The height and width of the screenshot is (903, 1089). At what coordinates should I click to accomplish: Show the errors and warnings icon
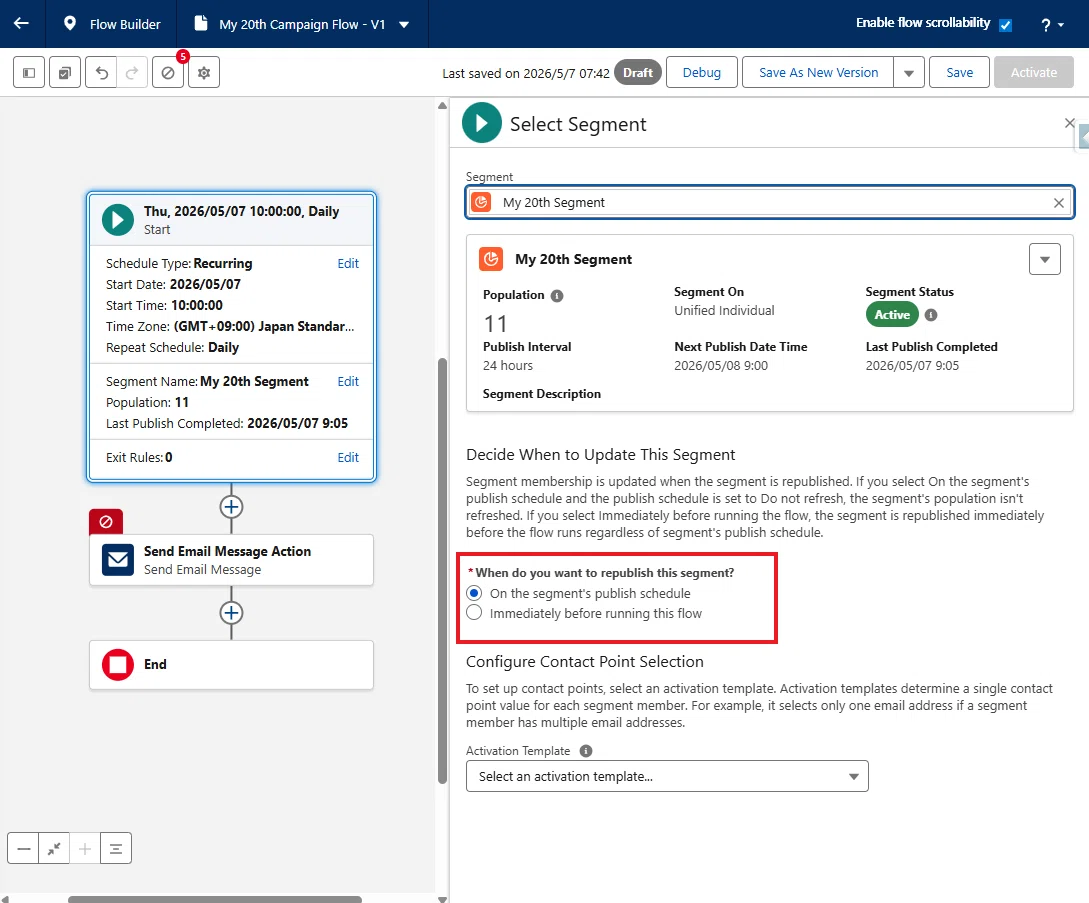pos(168,72)
